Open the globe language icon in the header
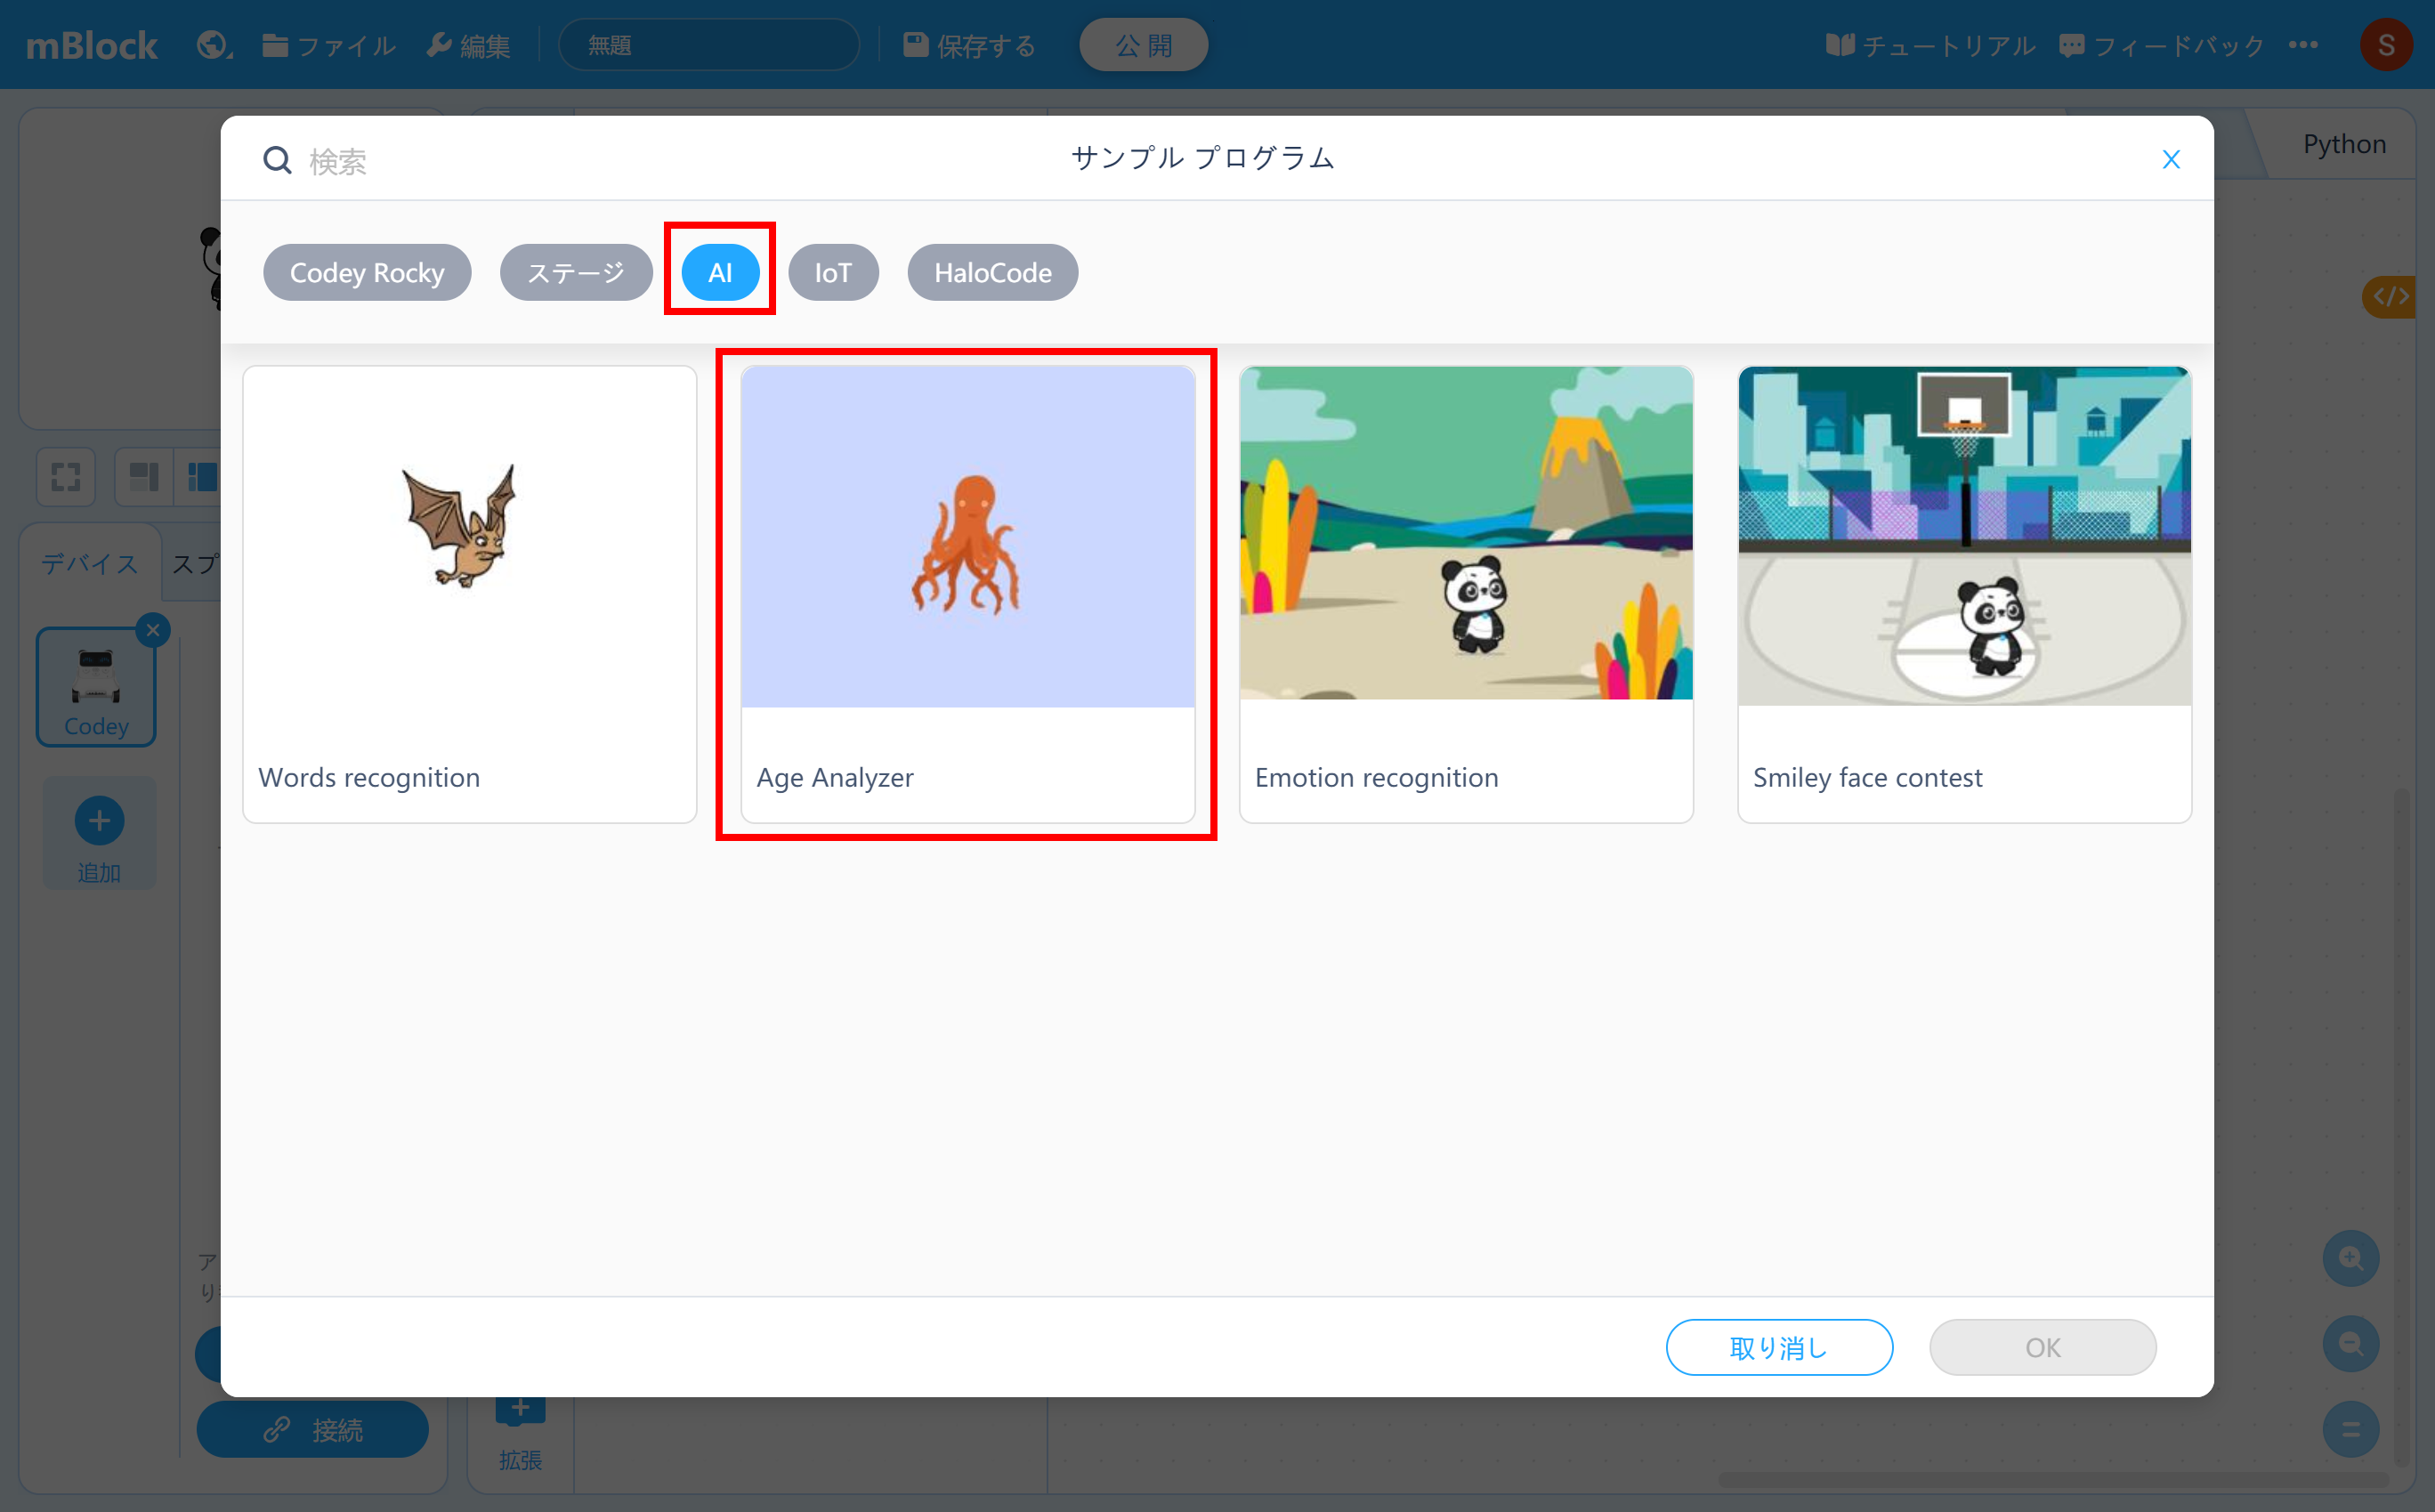 pyautogui.click(x=213, y=45)
